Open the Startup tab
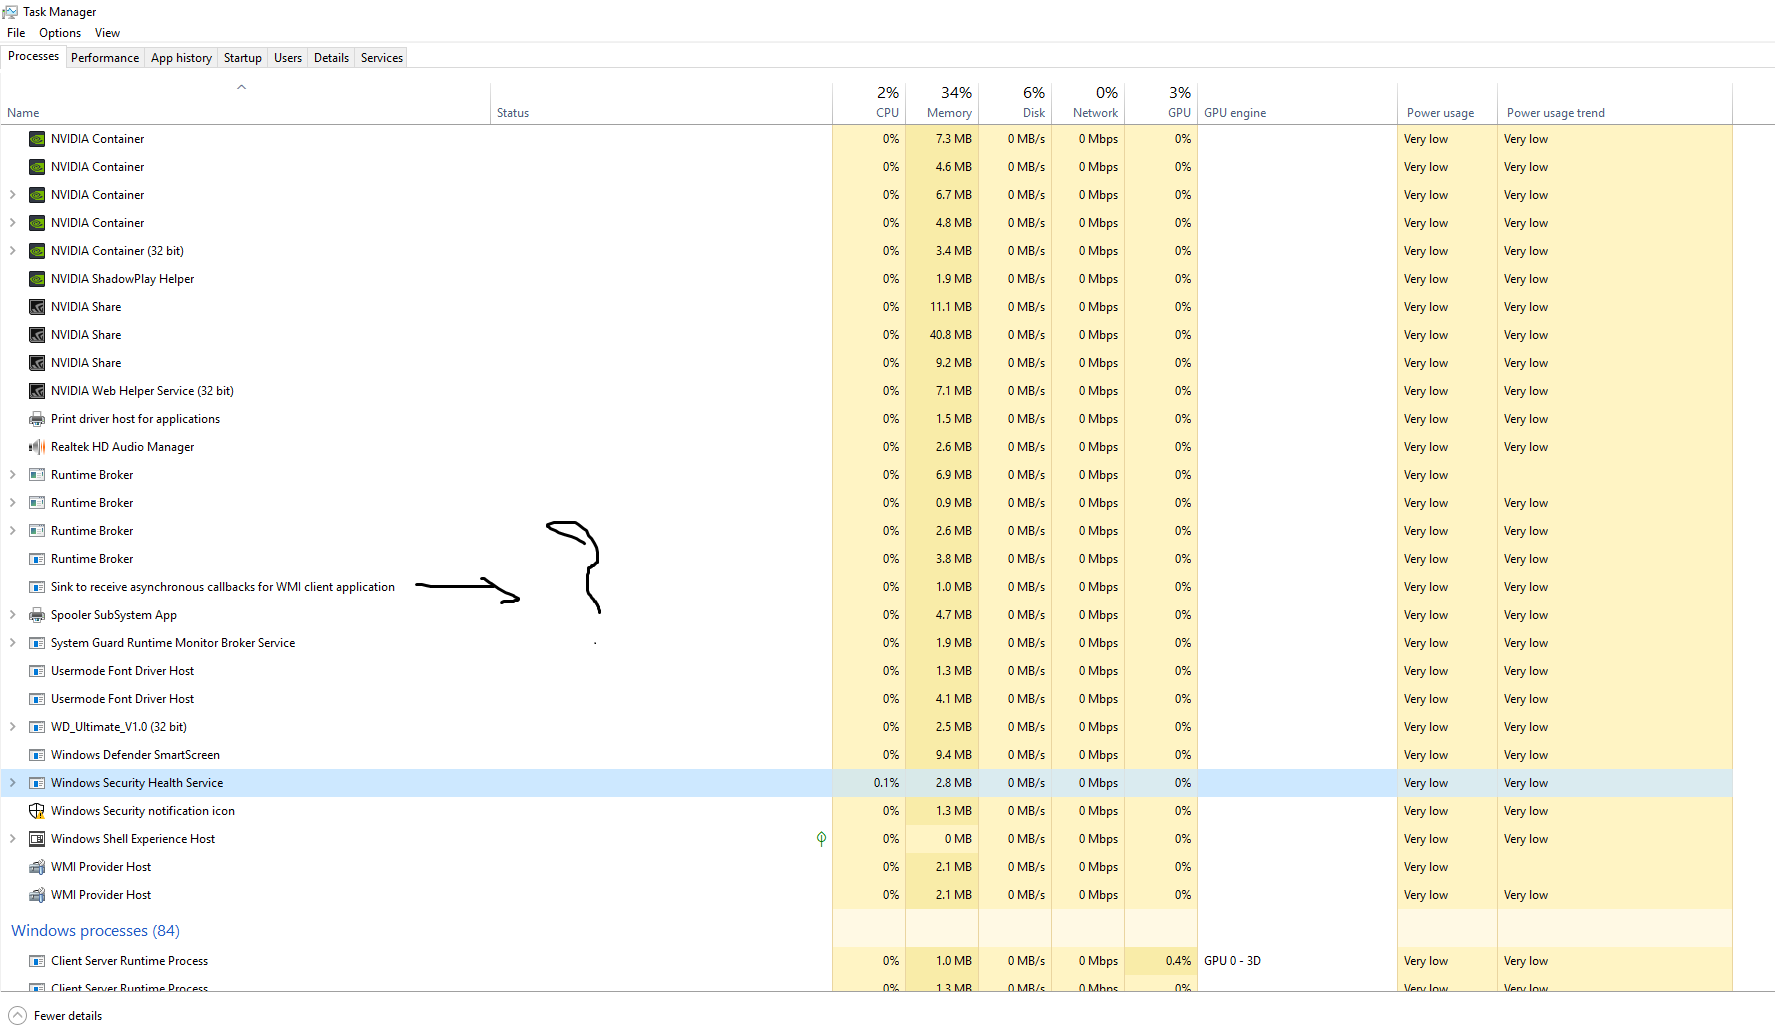This screenshot has height=1025, width=1775. click(242, 58)
